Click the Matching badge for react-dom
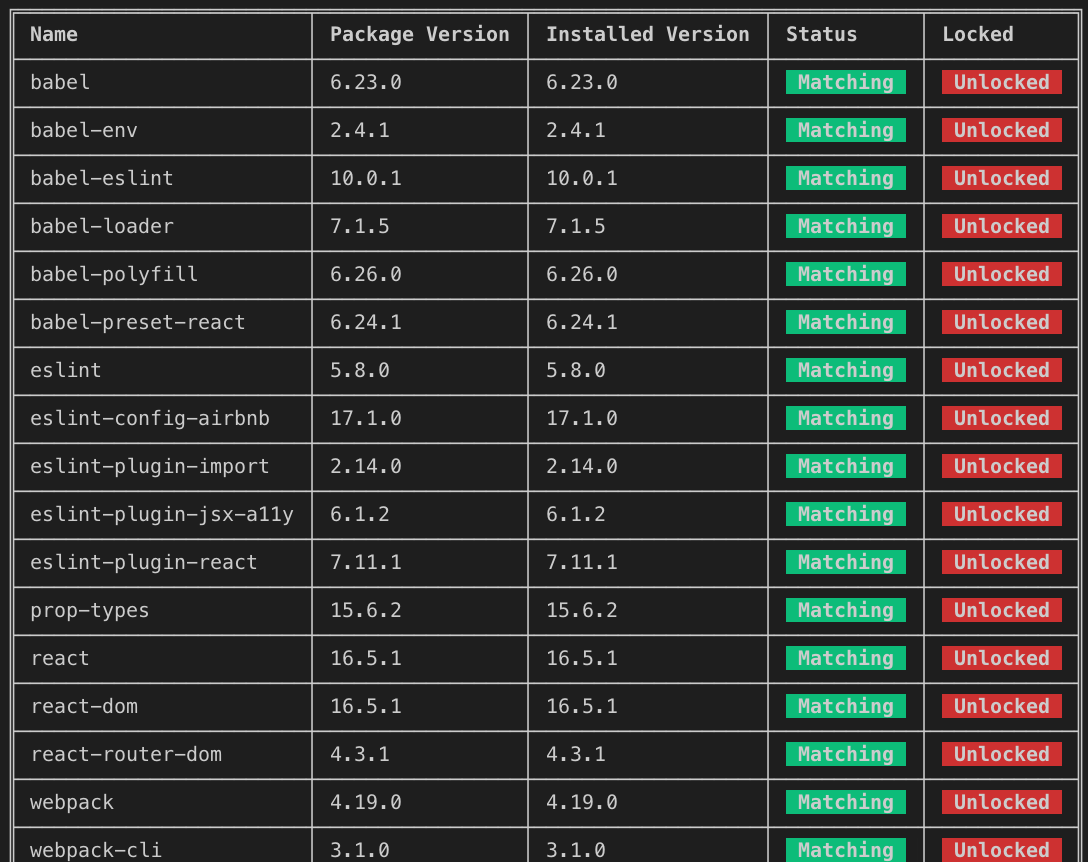 click(846, 706)
